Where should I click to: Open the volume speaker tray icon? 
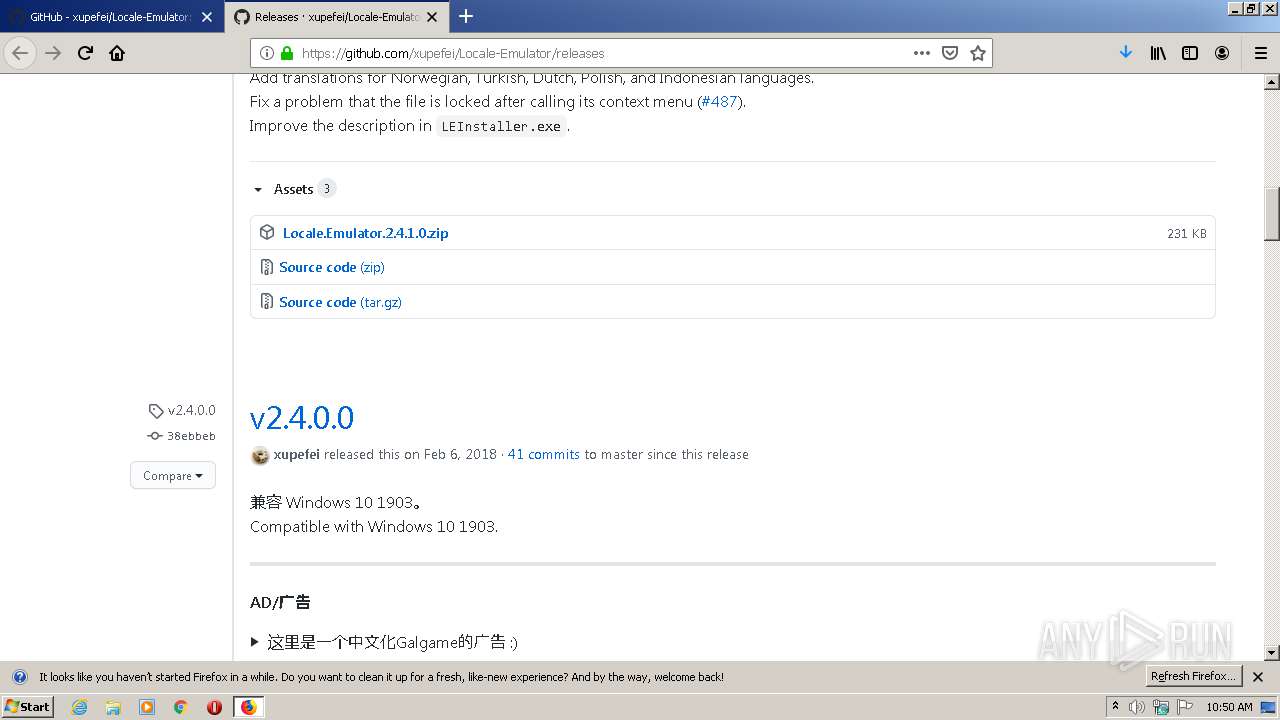1137,707
